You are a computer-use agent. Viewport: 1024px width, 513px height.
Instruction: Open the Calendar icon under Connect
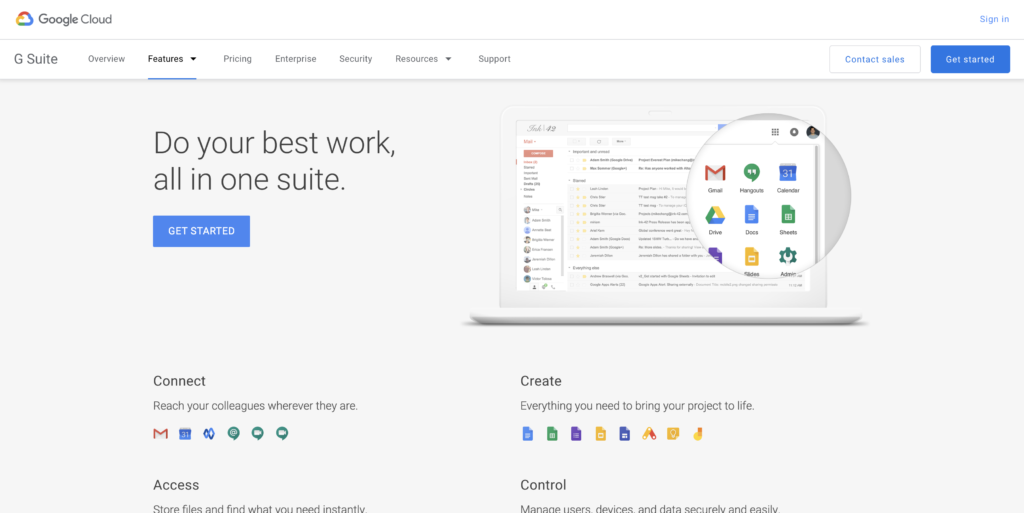pos(185,433)
